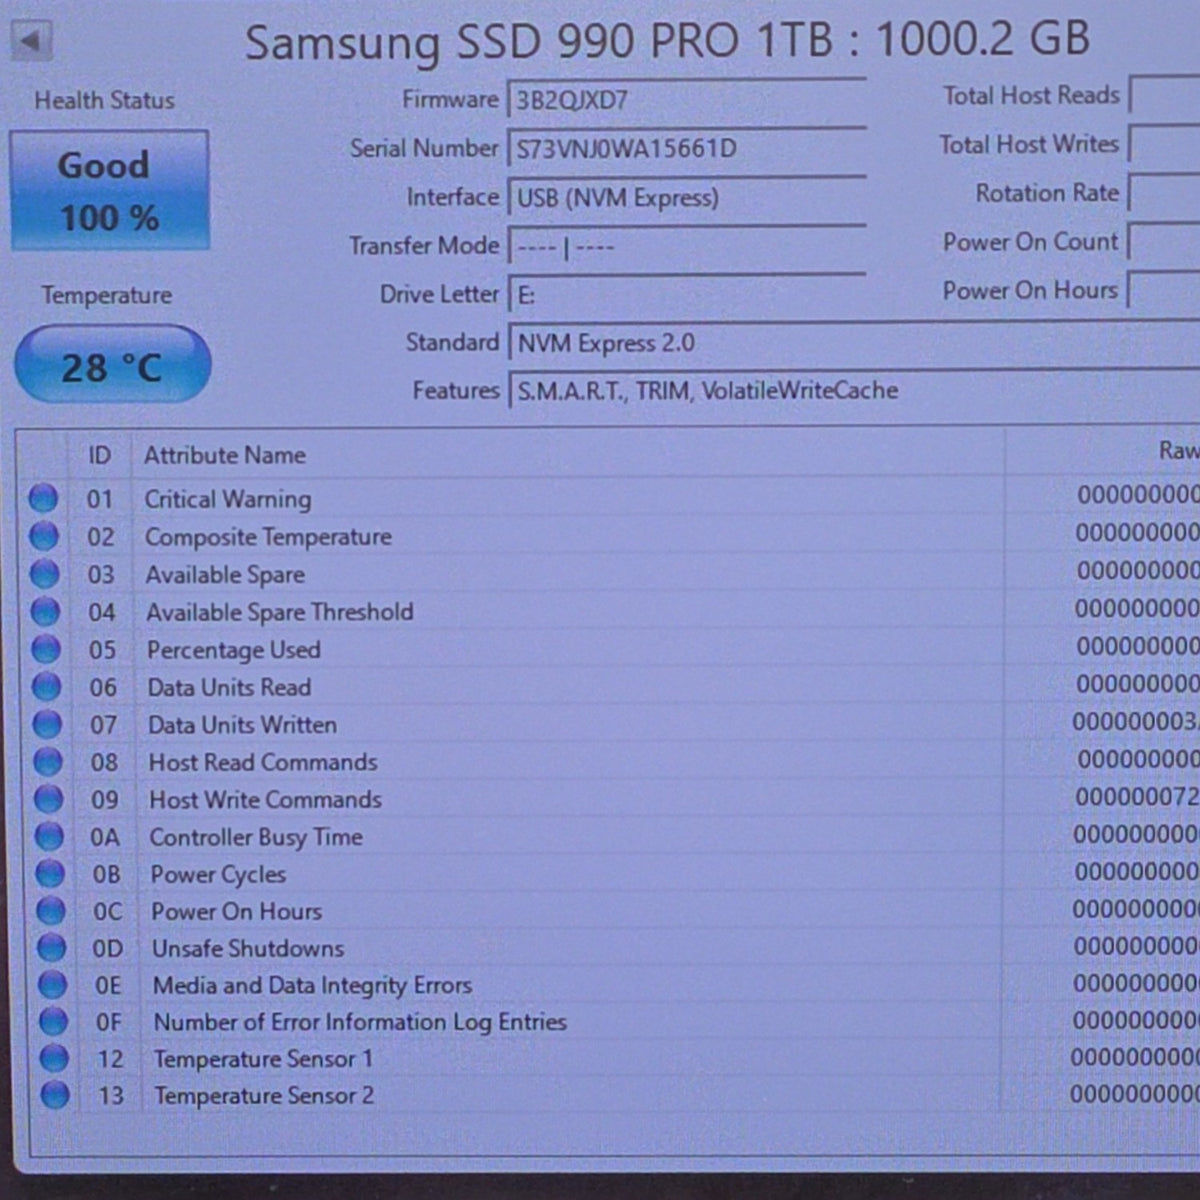
Task: Select the Controller Busy Time row
Action: [x=615, y=836]
